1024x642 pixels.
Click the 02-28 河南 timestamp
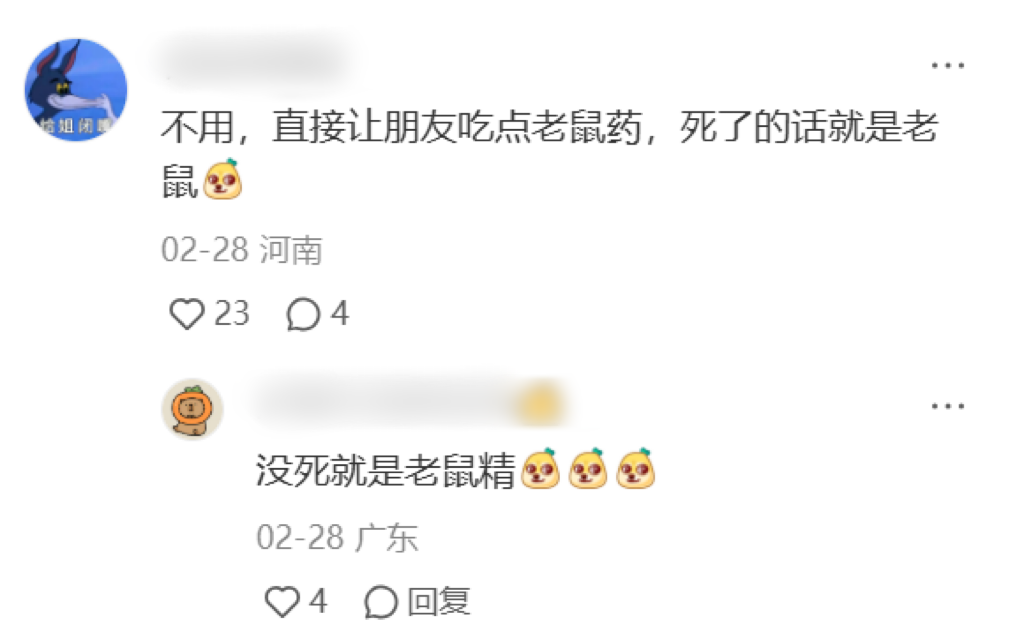pyautogui.click(x=242, y=249)
